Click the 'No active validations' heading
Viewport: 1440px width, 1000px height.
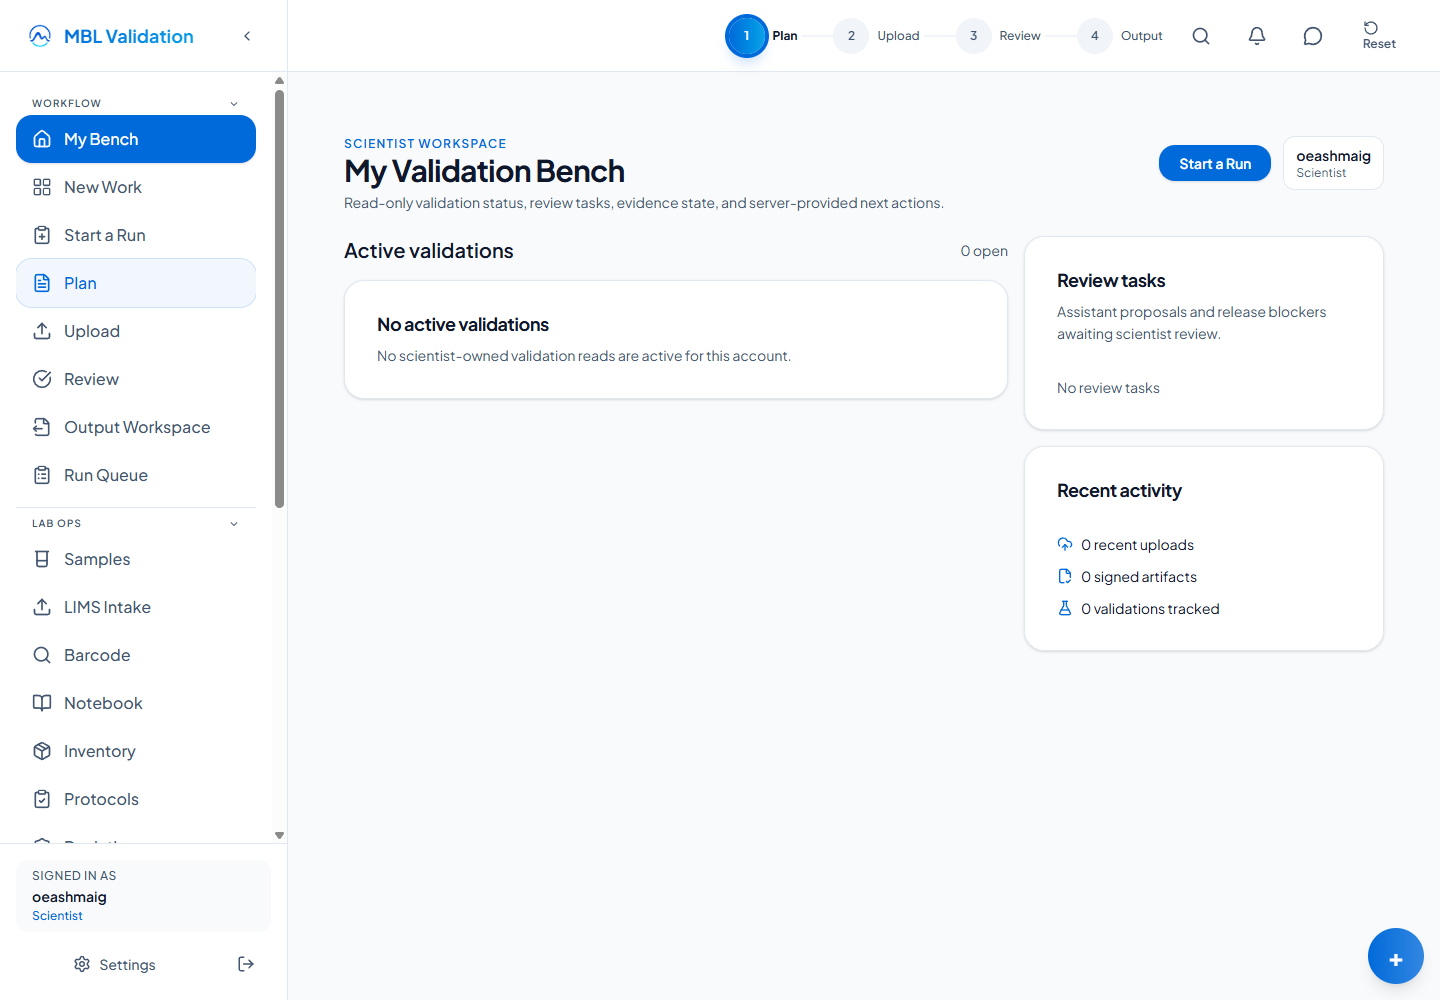tap(463, 325)
